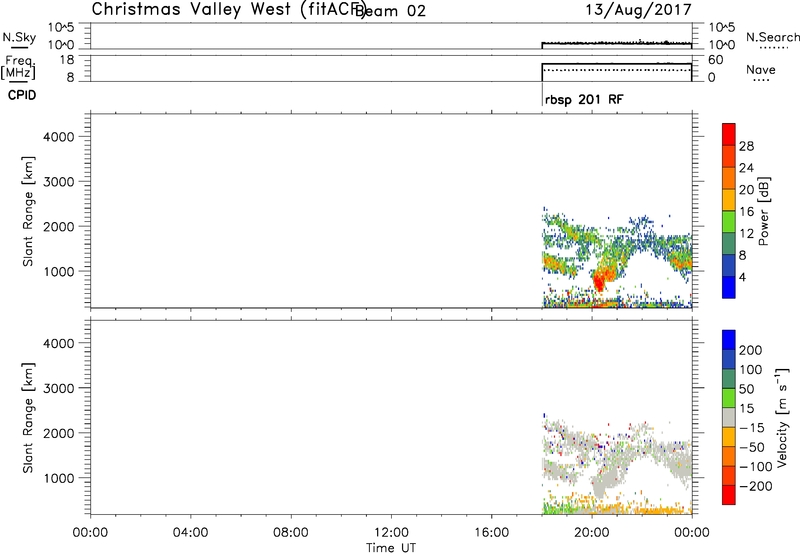Screen dimensions: 800x554
Task: Click the 3000 tick in the velocity panel
Action: tap(59, 388)
